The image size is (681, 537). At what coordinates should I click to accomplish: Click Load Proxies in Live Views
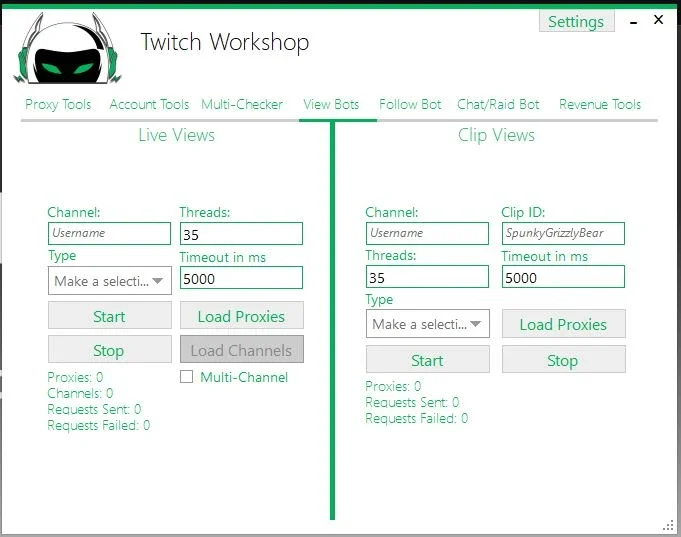(x=241, y=316)
